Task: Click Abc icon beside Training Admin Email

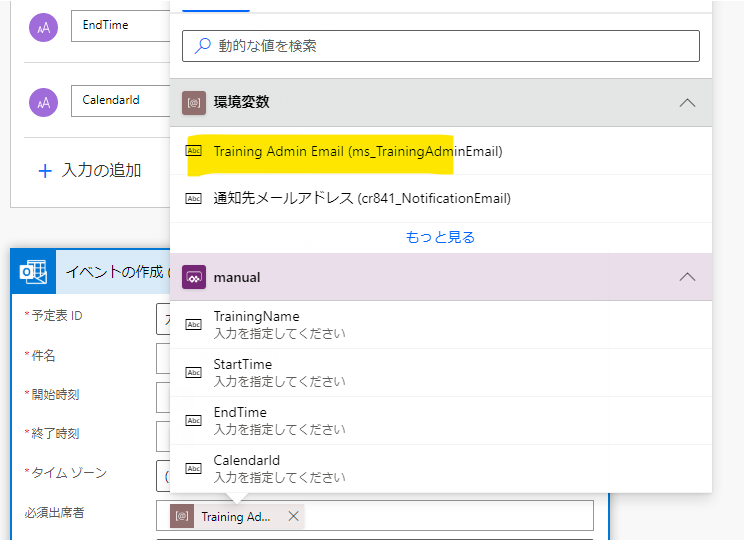Action: (x=194, y=151)
